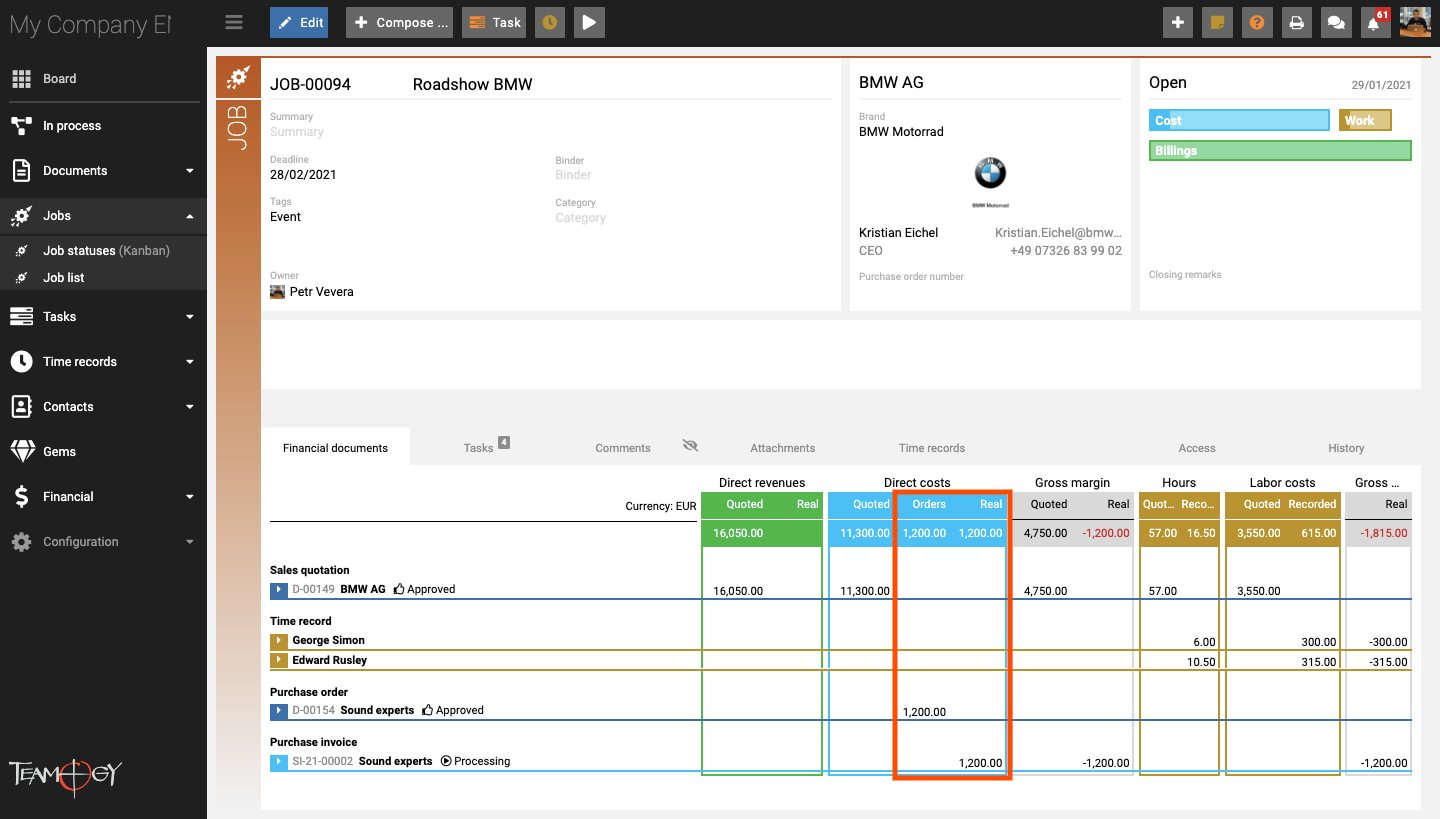Expand Documents sidebar menu

point(103,171)
